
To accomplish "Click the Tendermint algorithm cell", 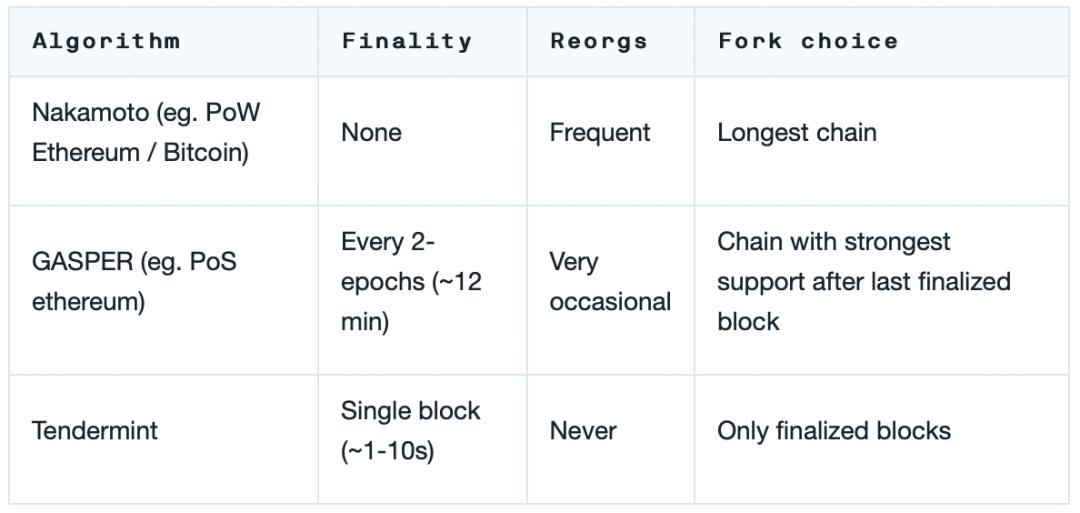I will [95, 431].
